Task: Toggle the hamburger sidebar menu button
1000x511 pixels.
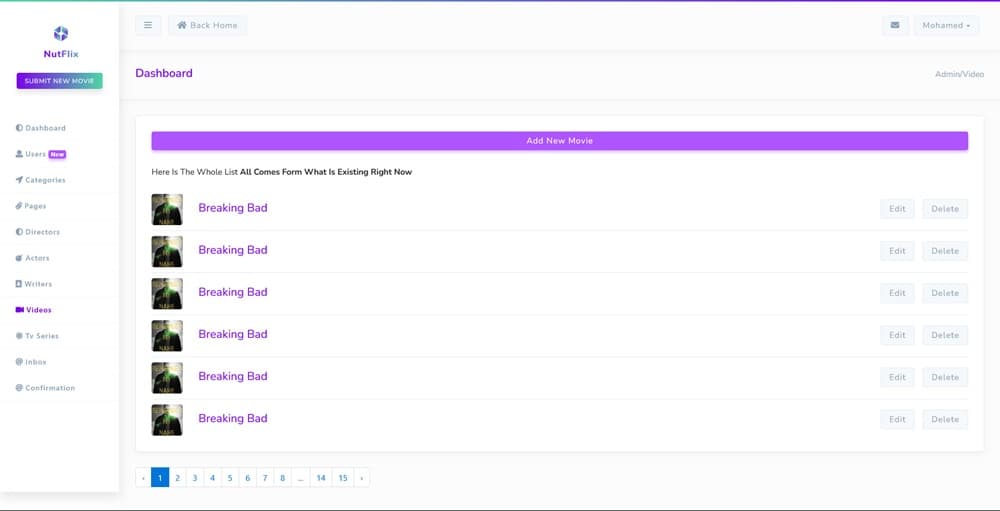Action: coord(148,26)
